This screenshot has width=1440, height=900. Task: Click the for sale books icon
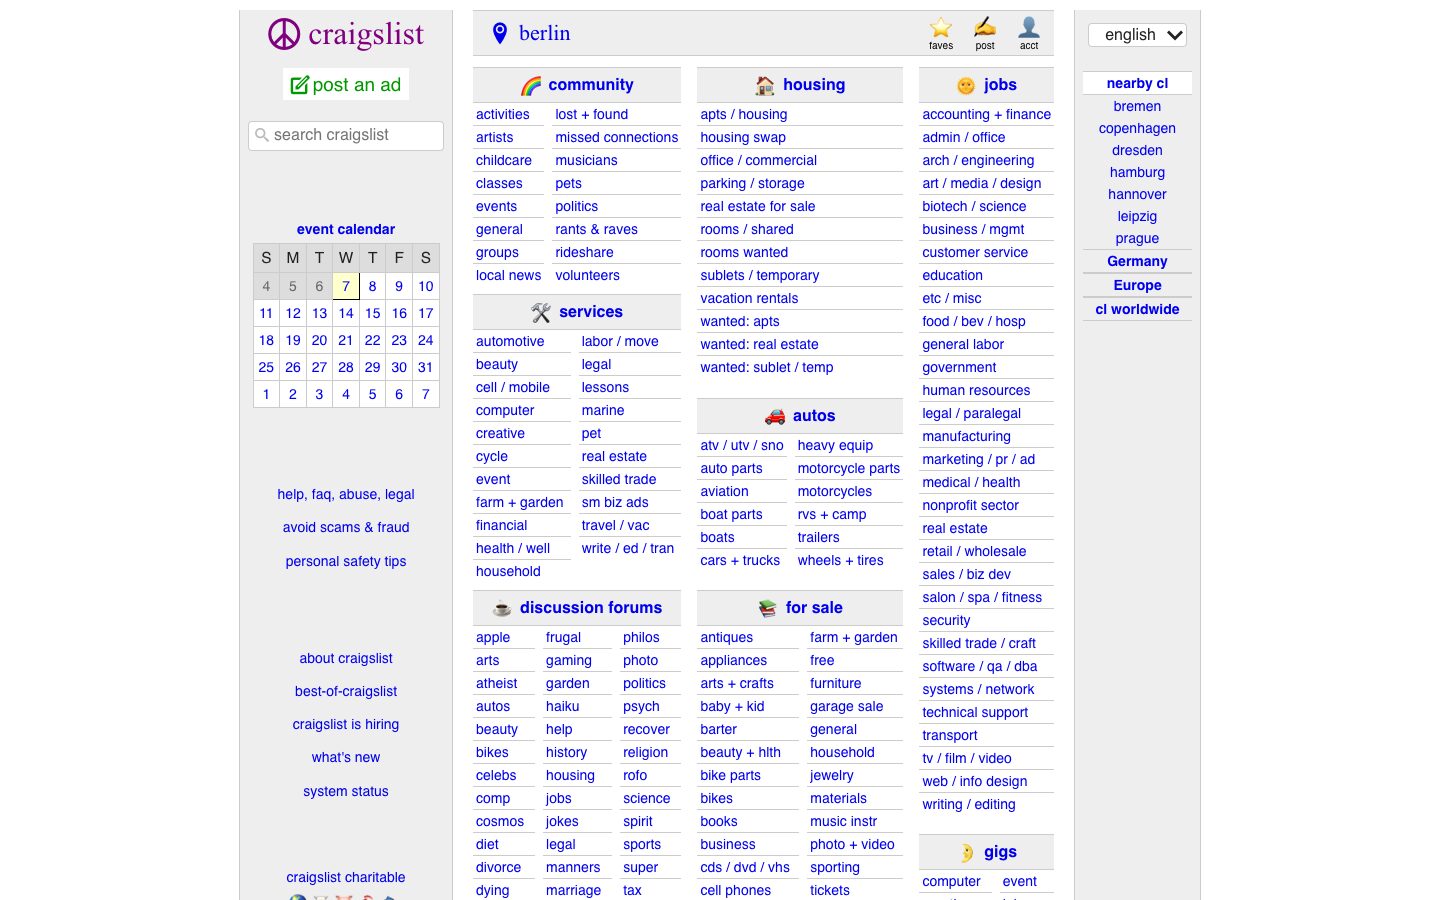pos(768,608)
